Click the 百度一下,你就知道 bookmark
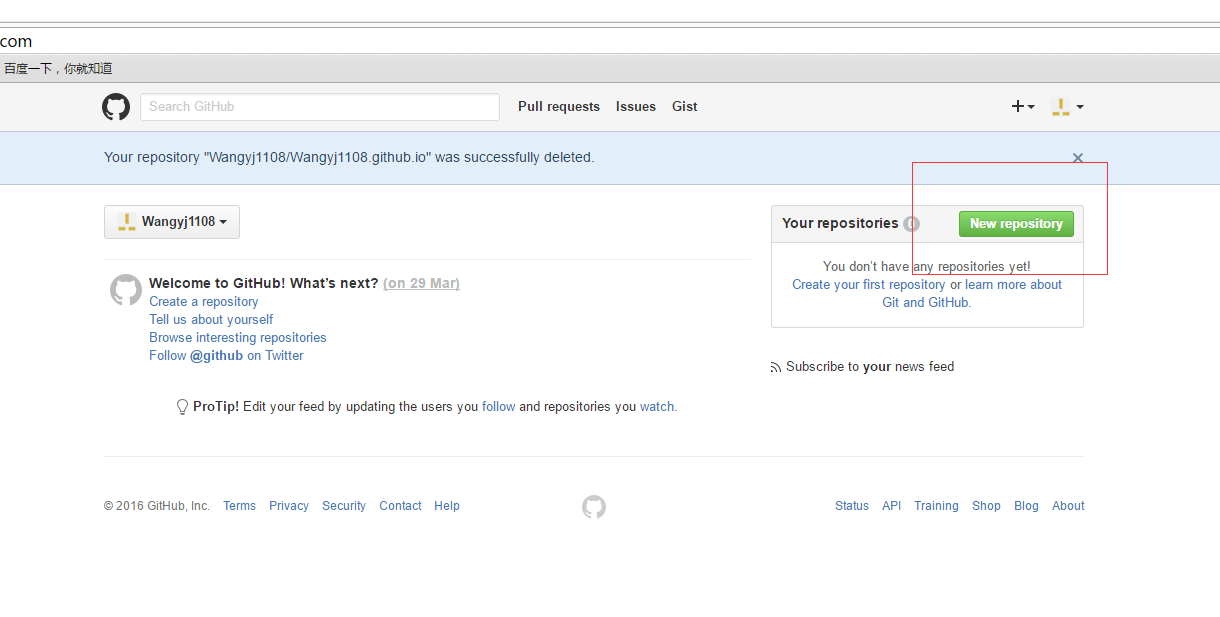The height and width of the screenshot is (617, 1220). coord(58,69)
